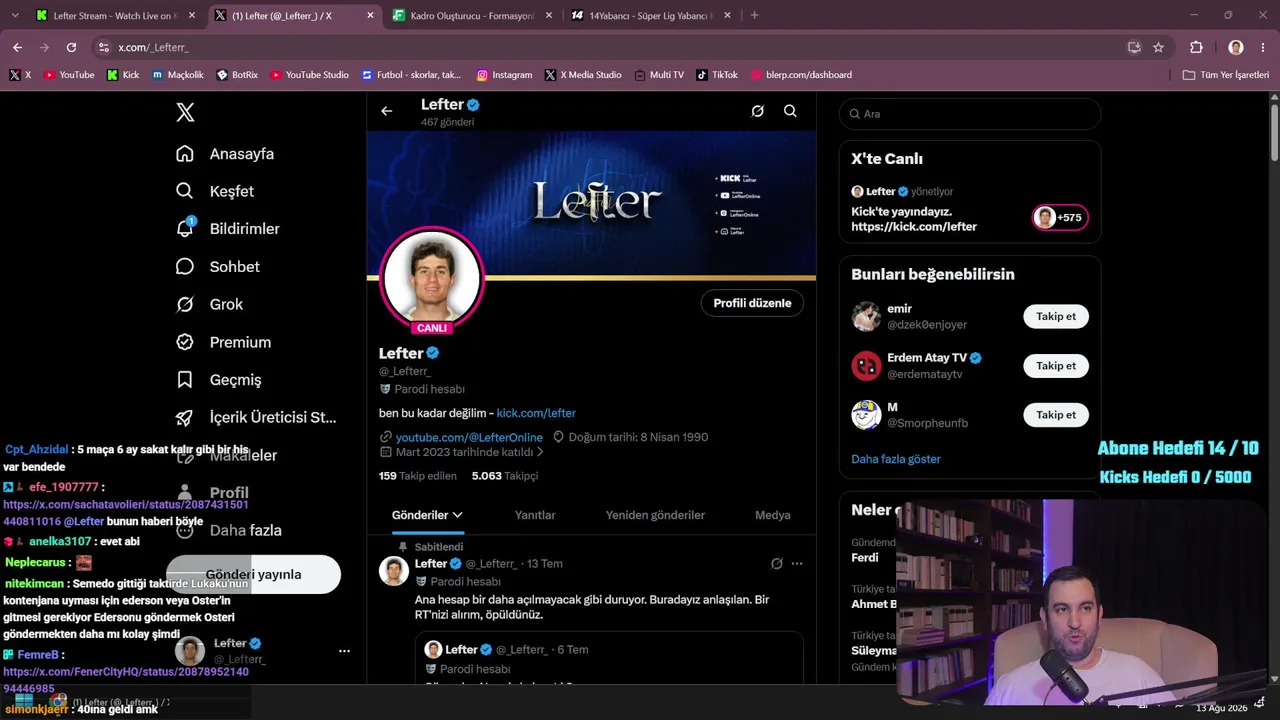Viewport: 1280px width, 720px height.
Task: Open youtube.com/@LefterOnline link
Action: point(469,437)
